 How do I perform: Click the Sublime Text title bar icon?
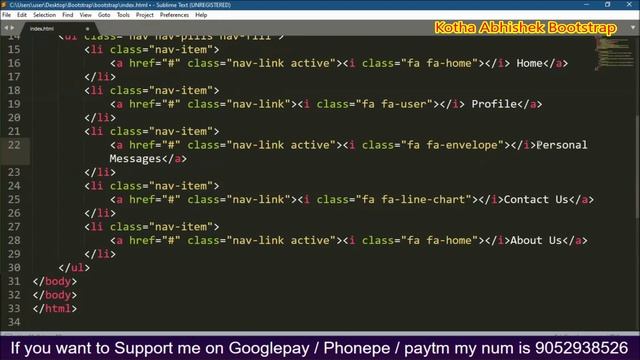[4, 4]
